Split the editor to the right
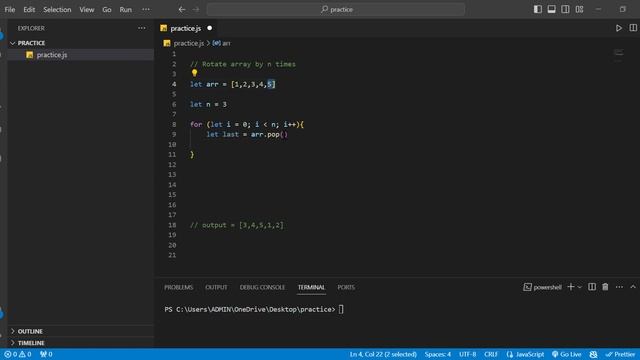640x360 pixels. click(x=633, y=28)
